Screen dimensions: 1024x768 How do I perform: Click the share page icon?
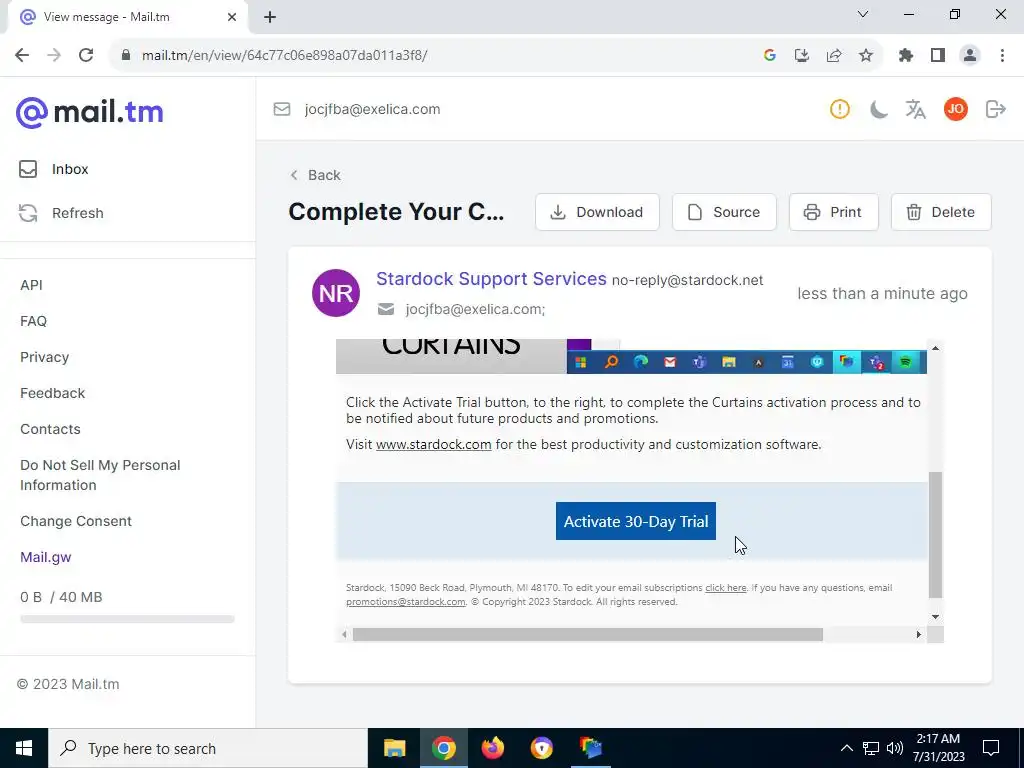pyautogui.click(x=834, y=56)
